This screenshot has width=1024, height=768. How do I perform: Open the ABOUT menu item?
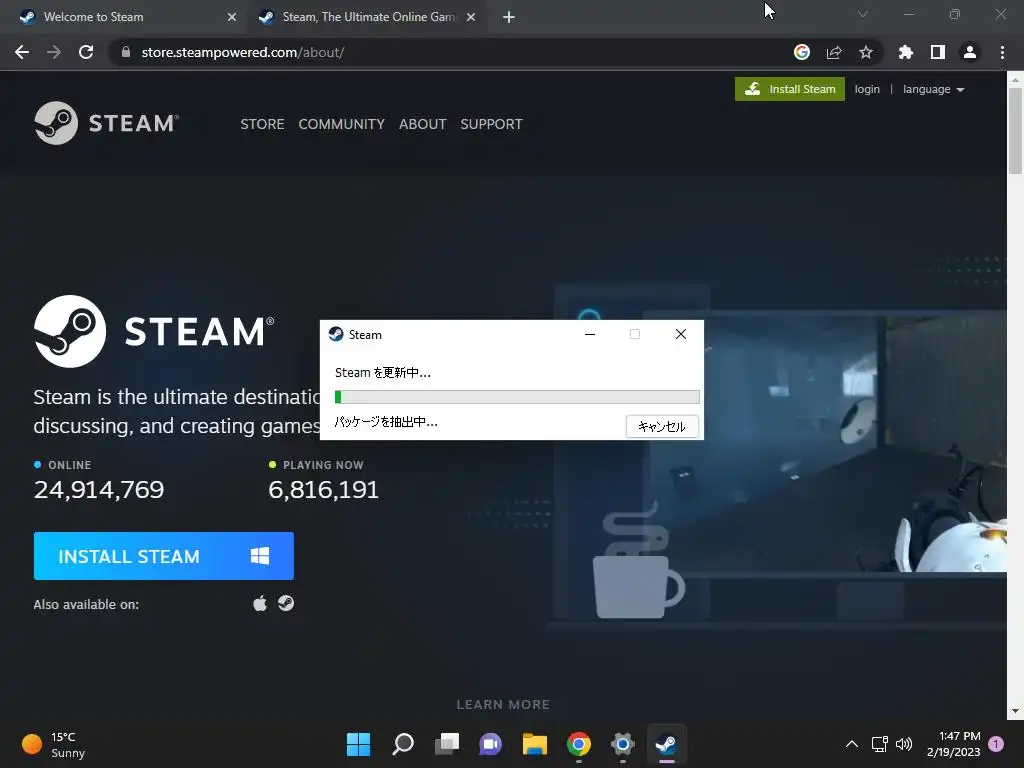[423, 124]
